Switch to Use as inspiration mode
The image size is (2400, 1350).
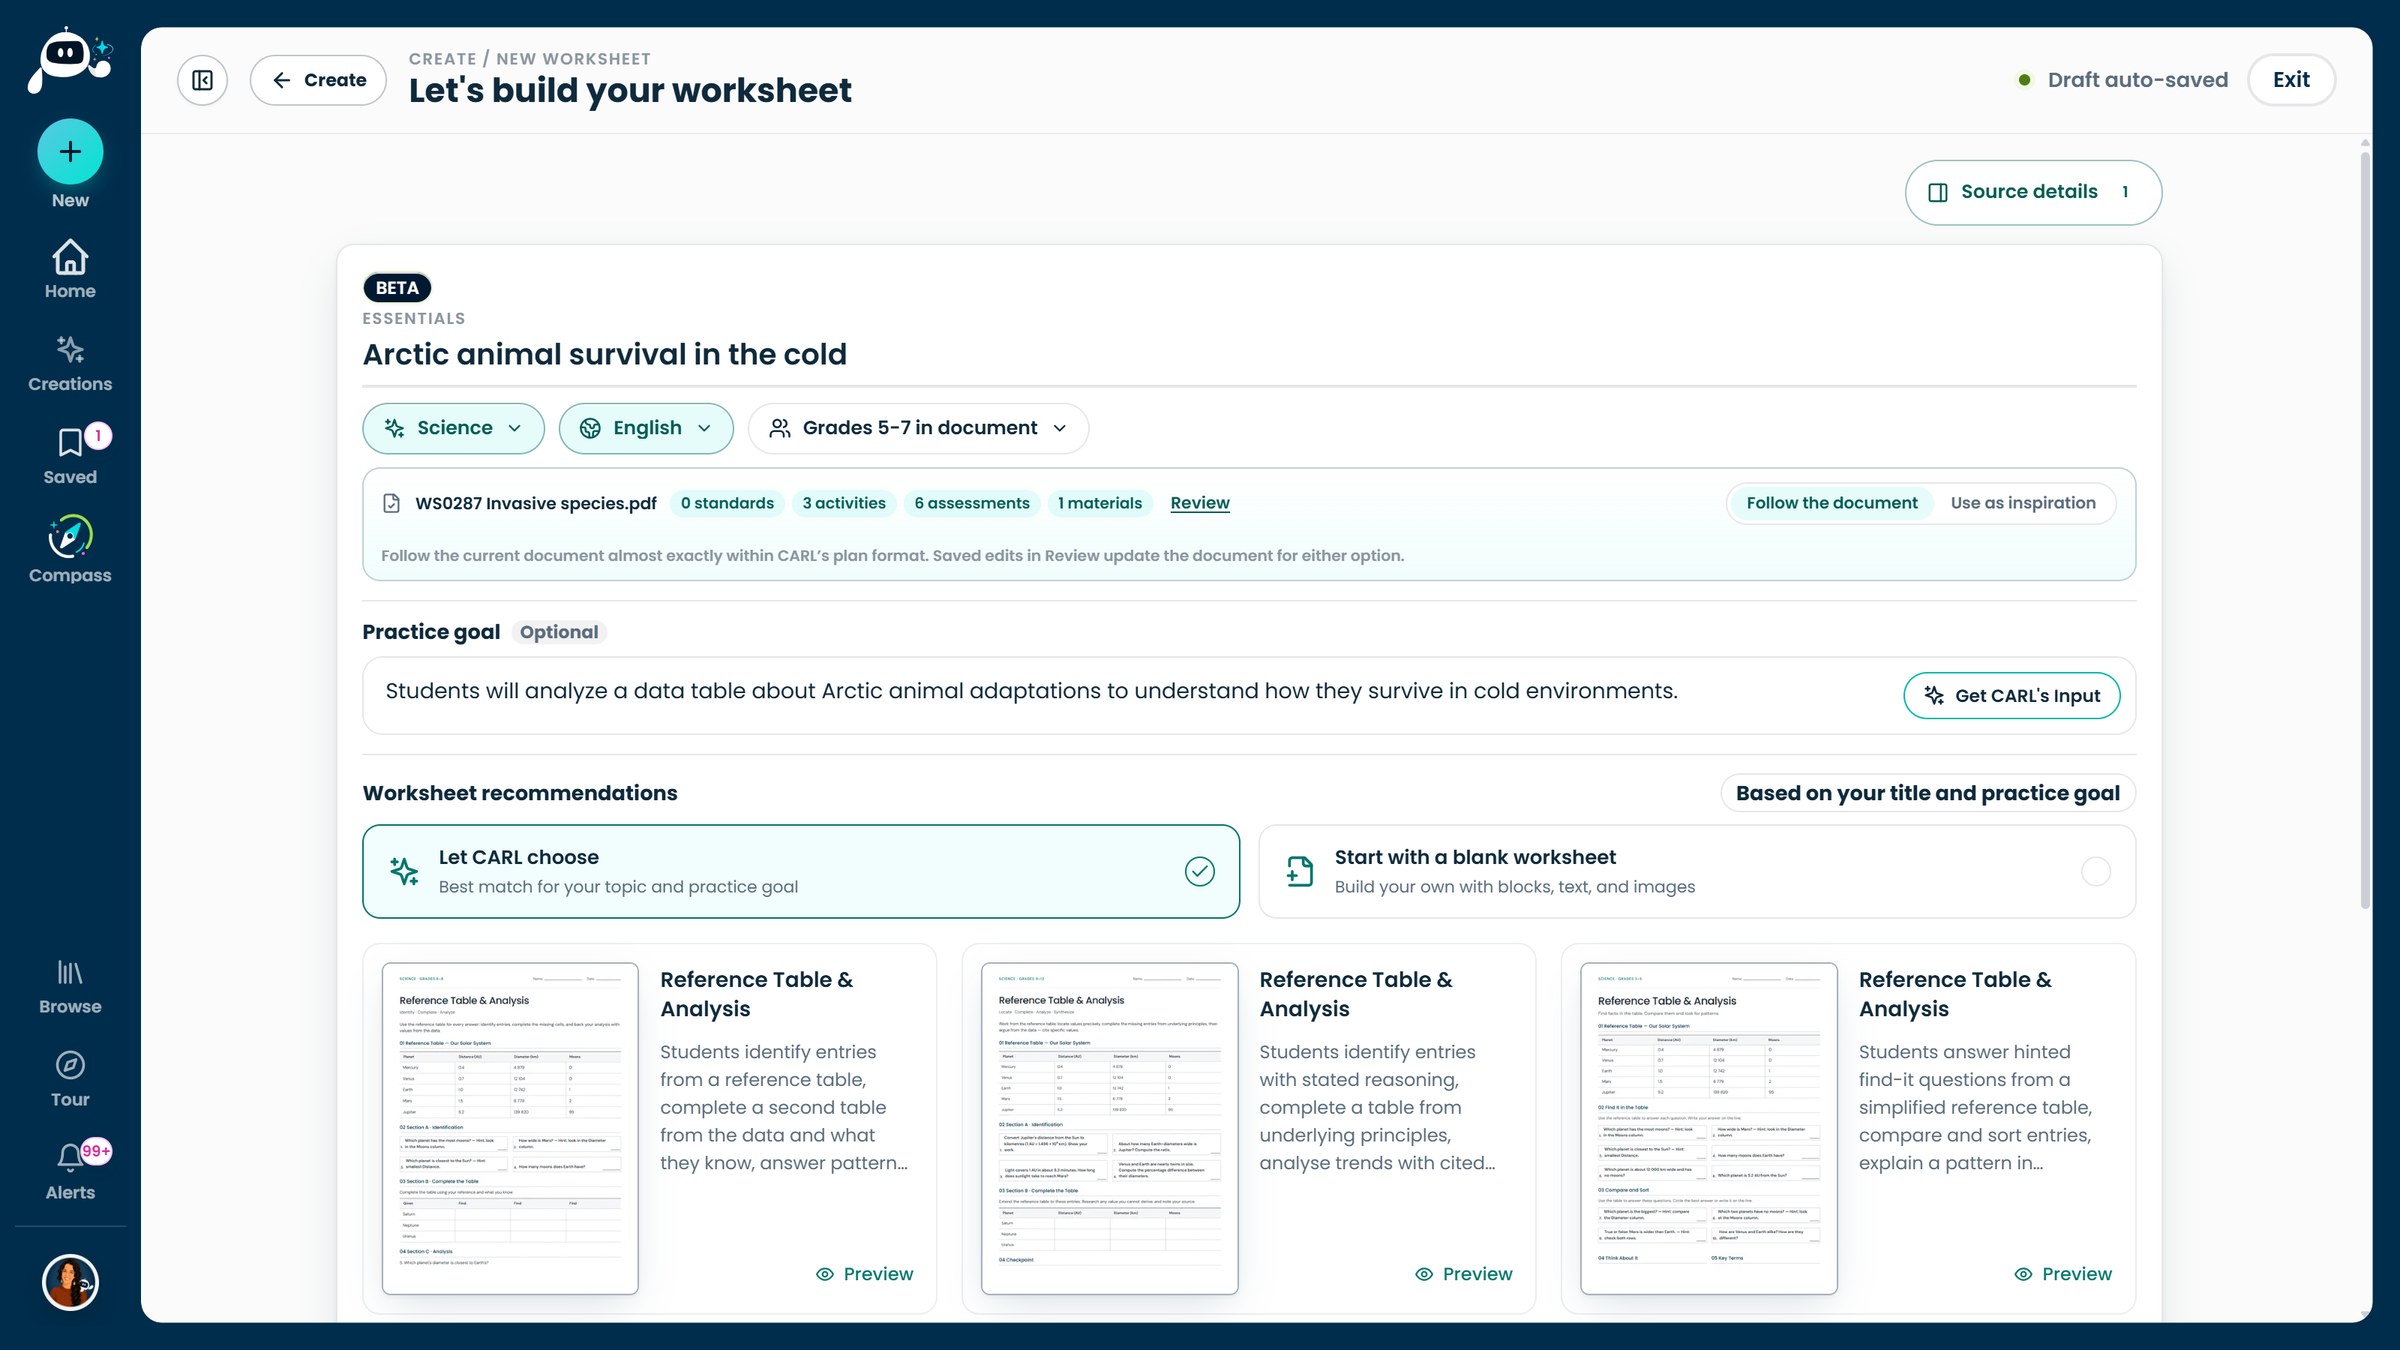2023,503
